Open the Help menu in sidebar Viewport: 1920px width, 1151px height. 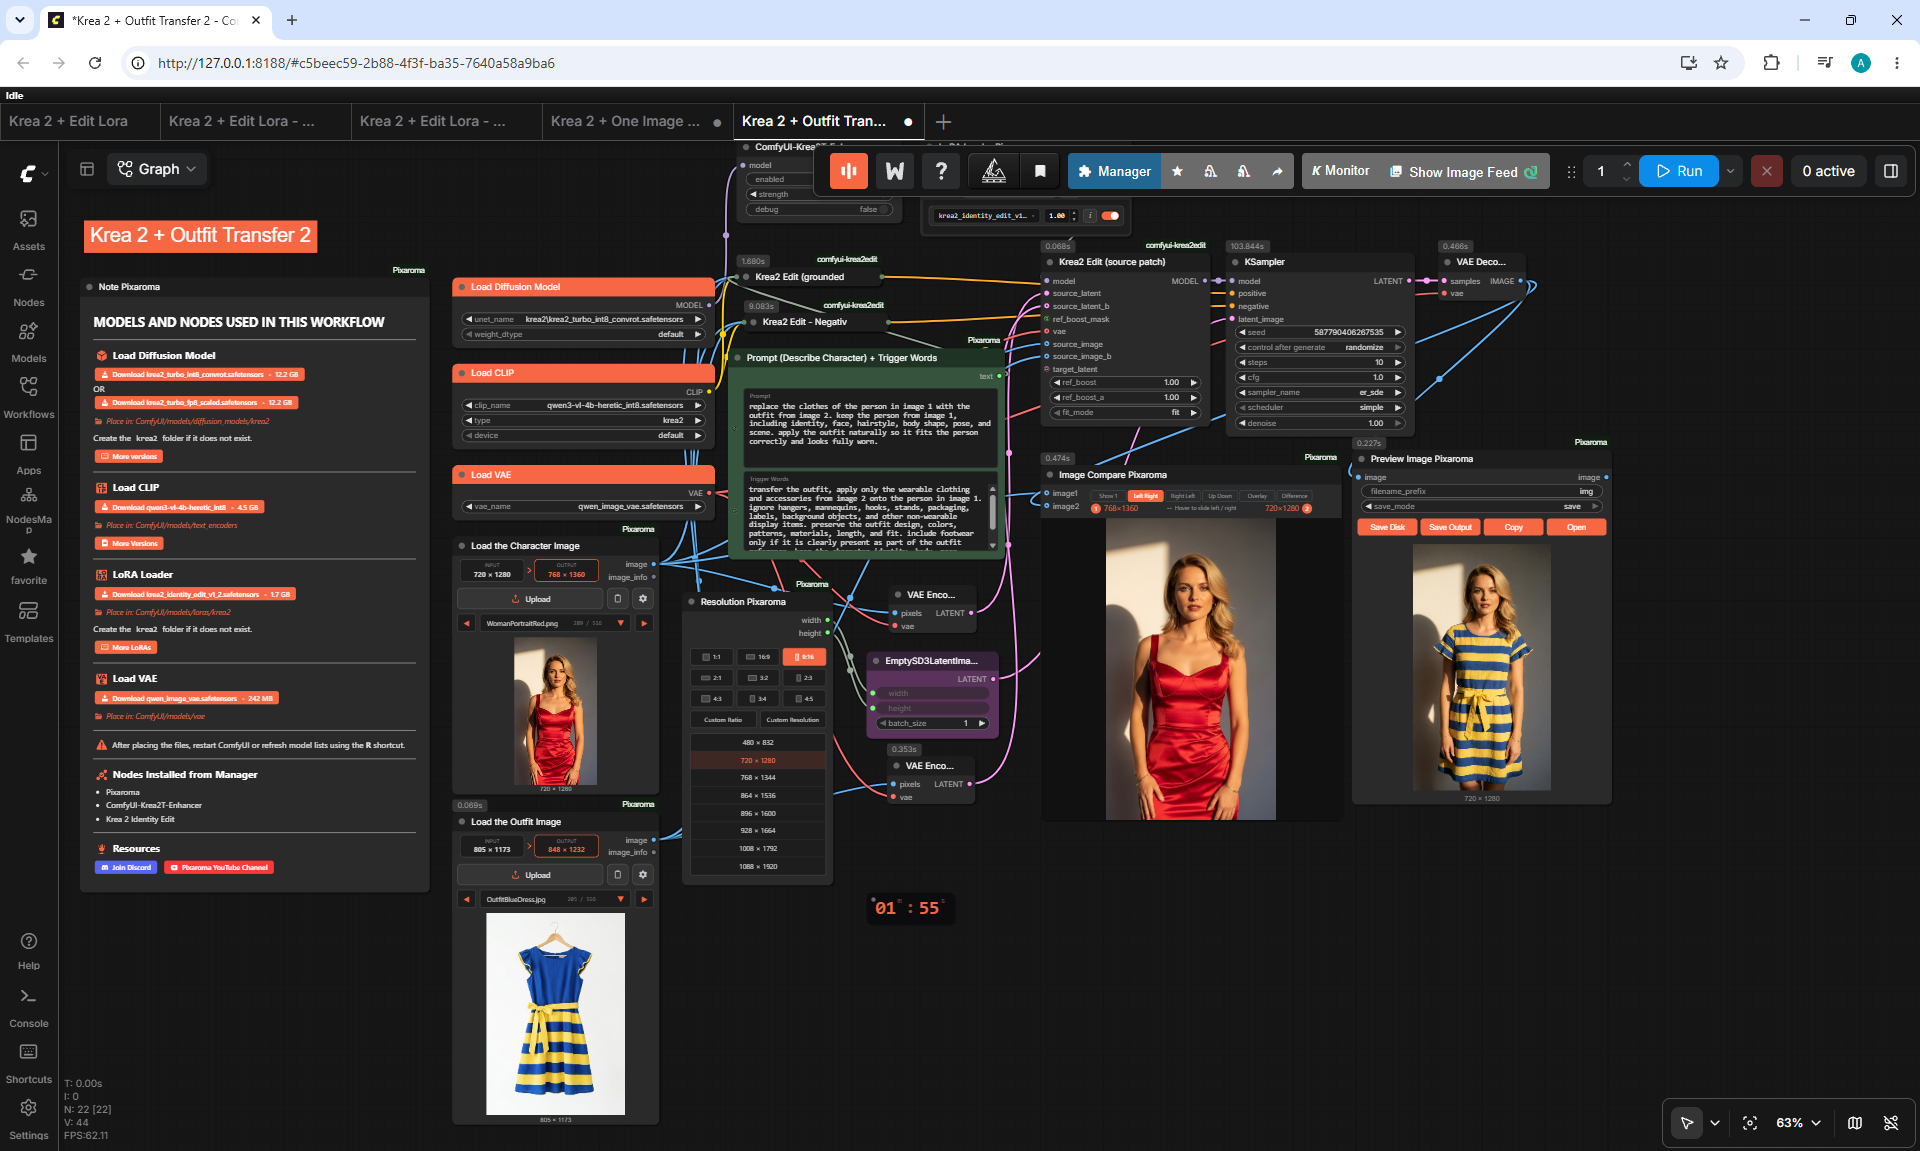tap(28, 951)
